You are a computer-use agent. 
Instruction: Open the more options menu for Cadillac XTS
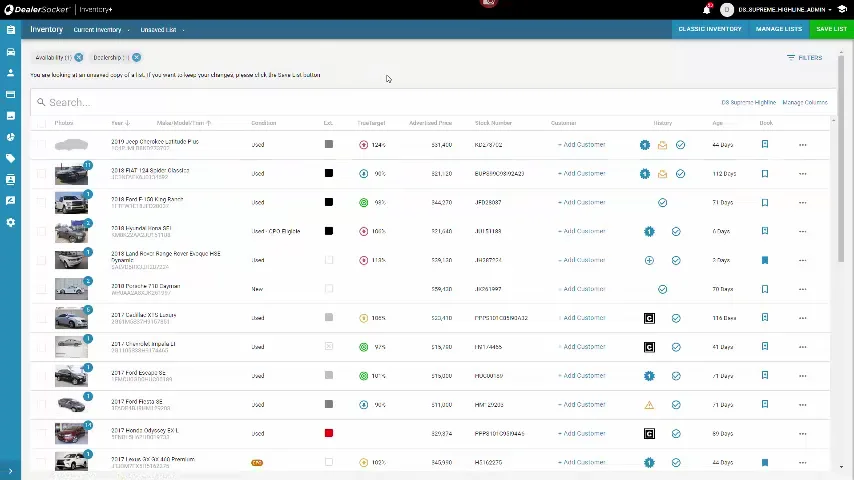coord(802,318)
